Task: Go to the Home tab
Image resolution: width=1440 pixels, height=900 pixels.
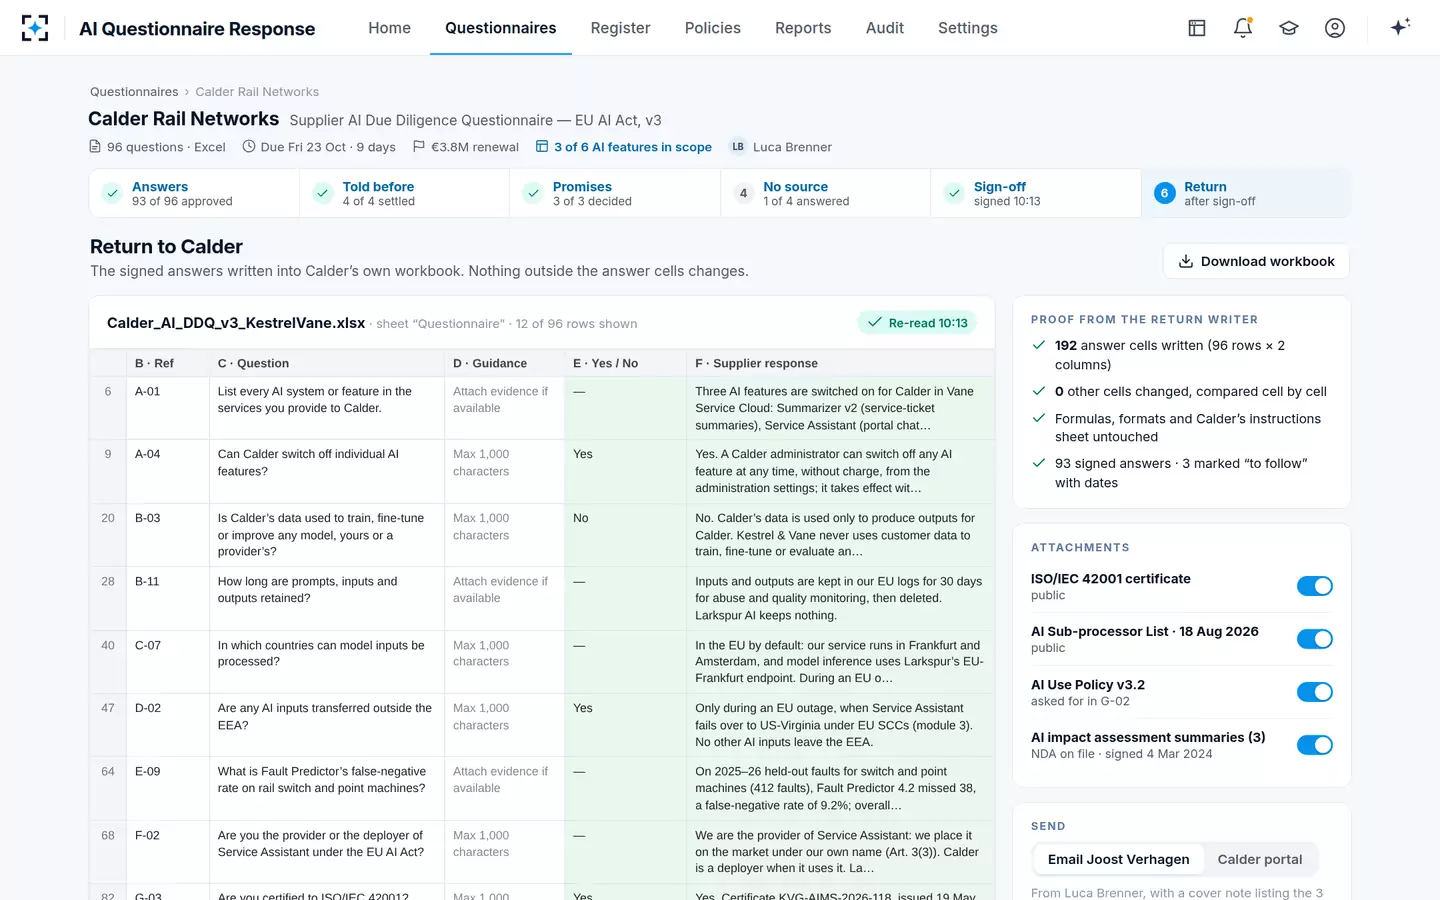Action: click(389, 28)
